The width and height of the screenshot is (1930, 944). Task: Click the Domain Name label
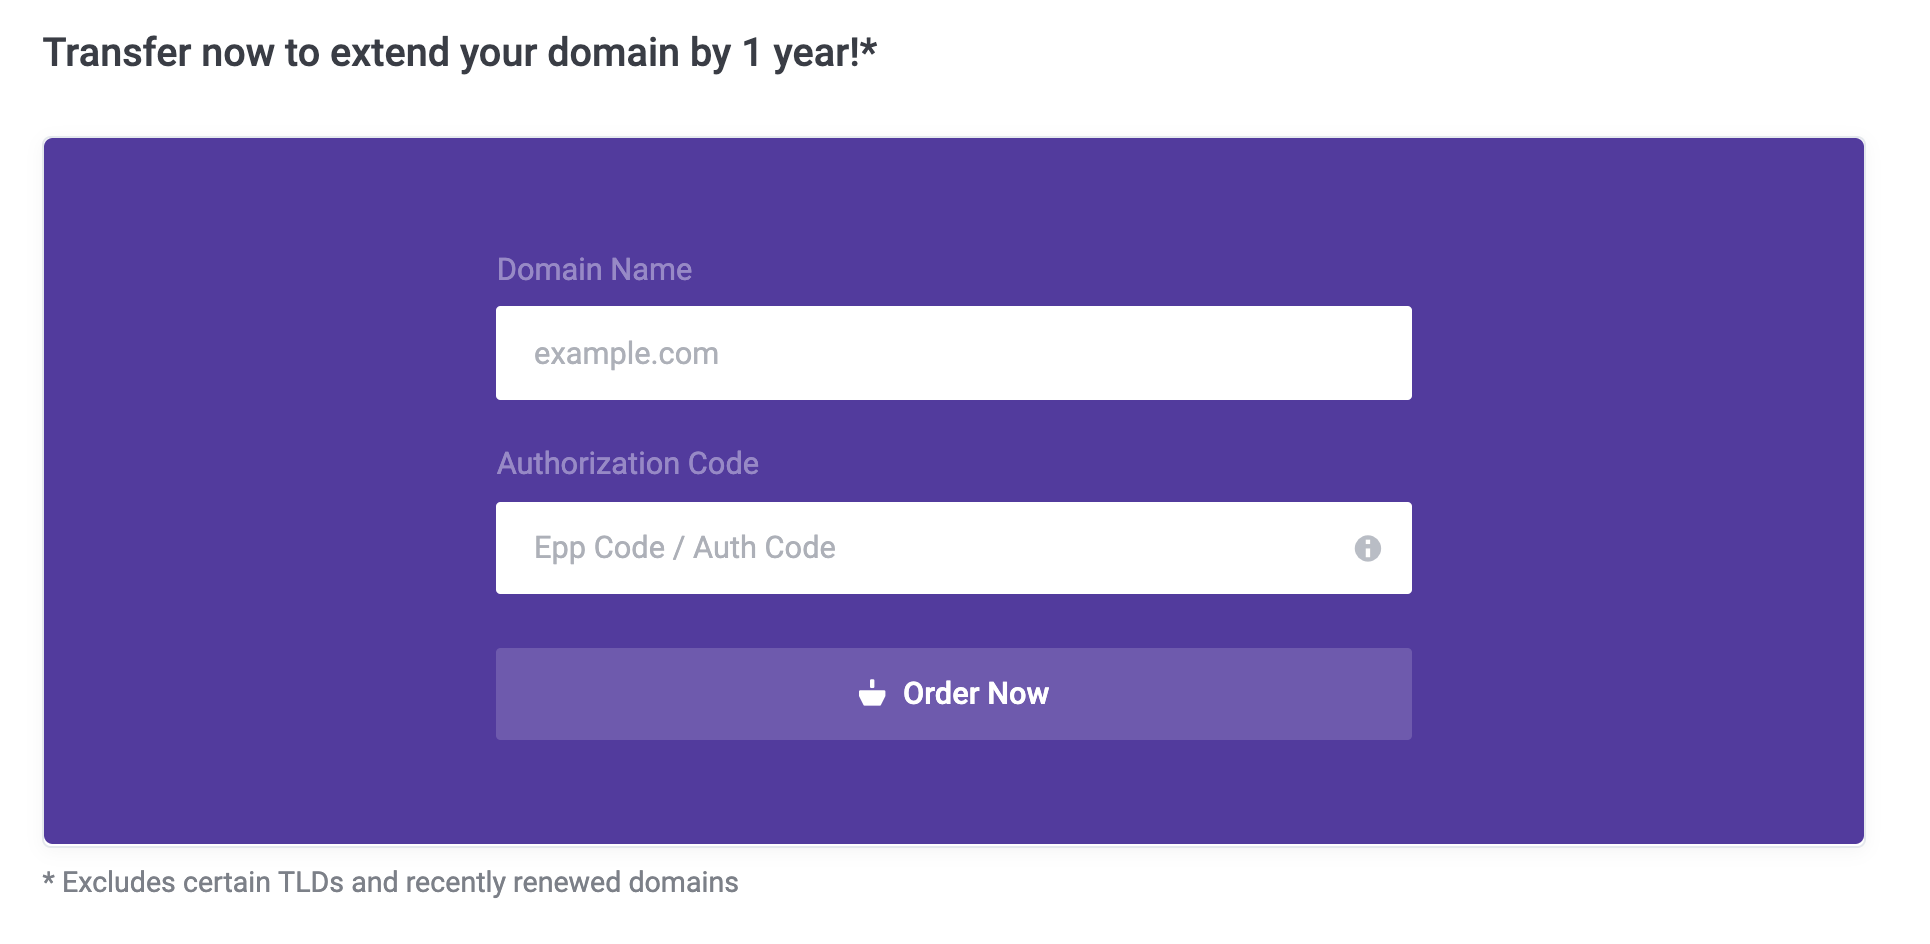click(594, 270)
